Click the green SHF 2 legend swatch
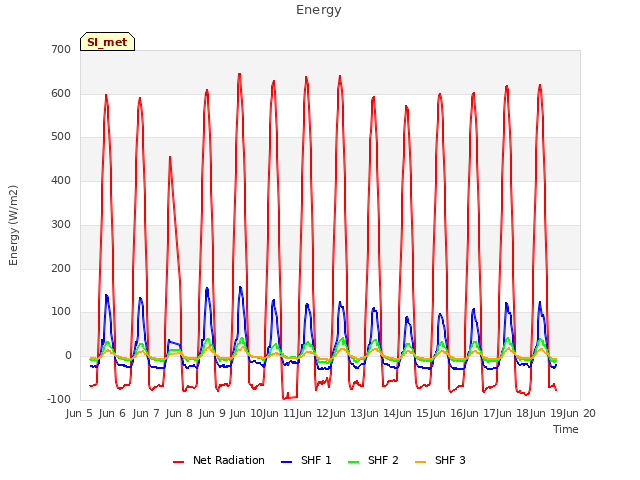Viewport: 640px width, 480px height. point(353,462)
